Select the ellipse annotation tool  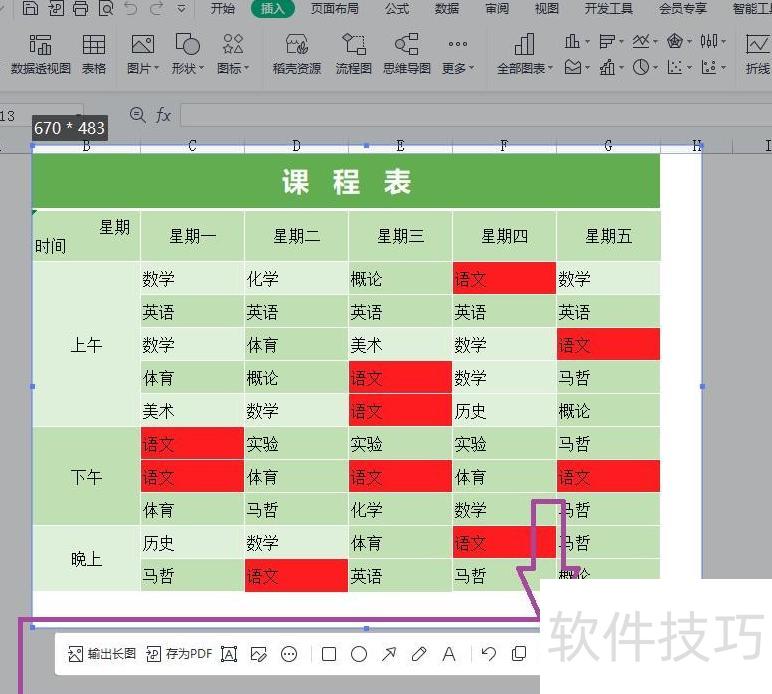click(359, 654)
